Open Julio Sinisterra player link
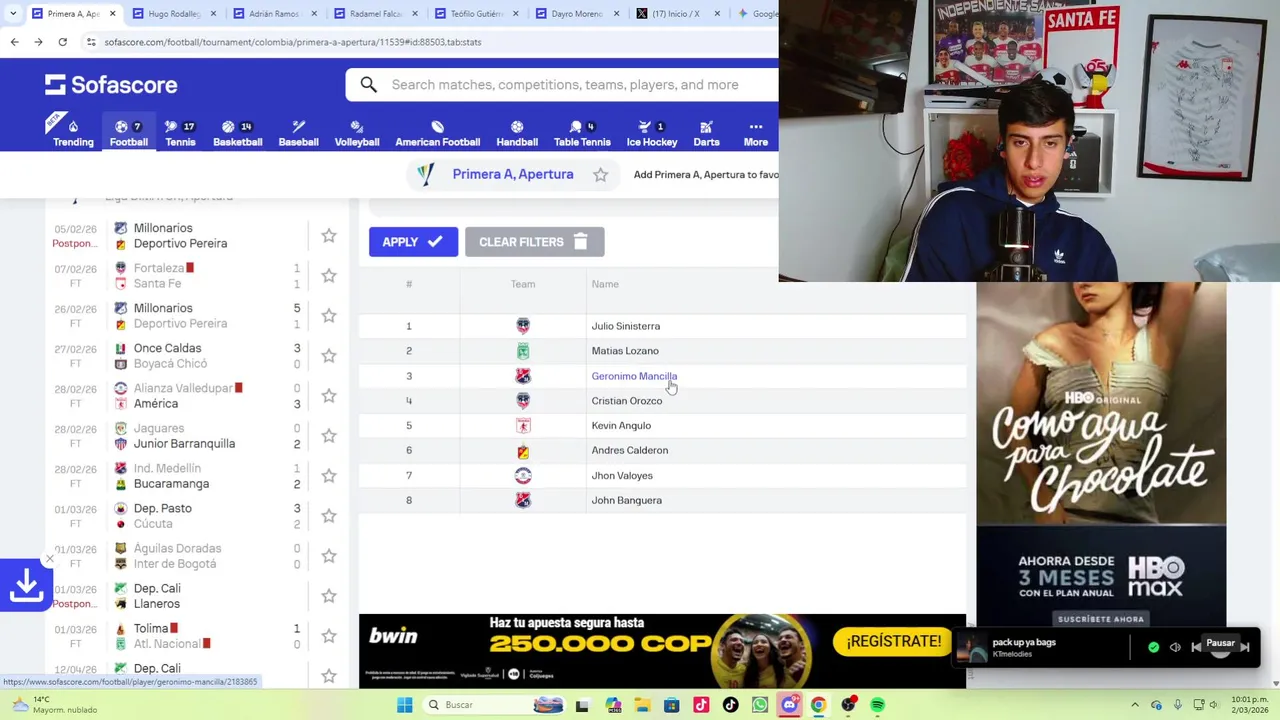Image resolution: width=1280 pixels, height=720 pixels. coord(625,326)
